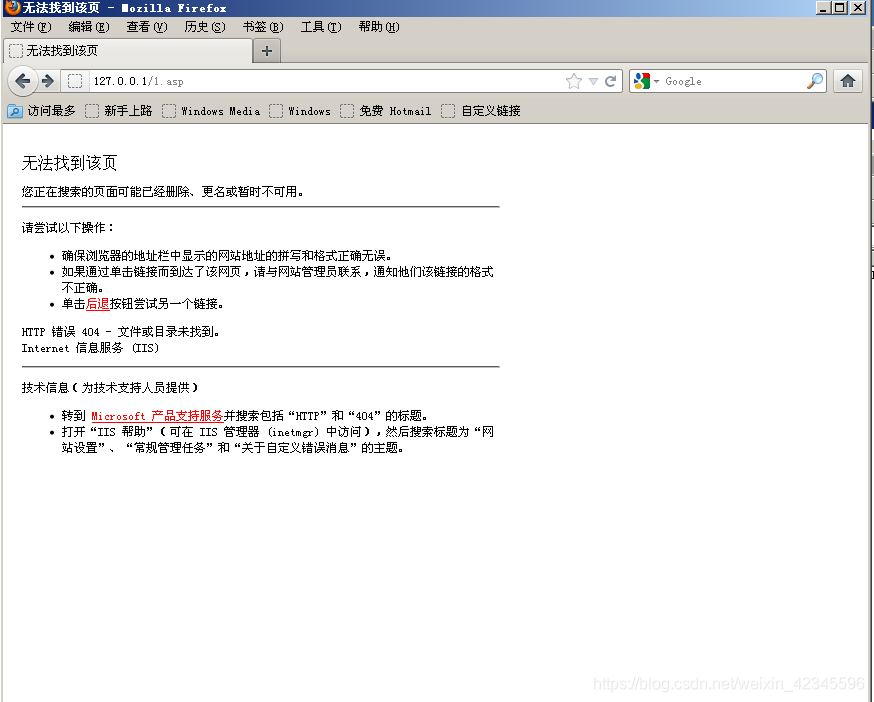The height and width of the screenshot is (702, 874).
Task: Open the 新手上路 bookmark
Action: pos(119,111)
